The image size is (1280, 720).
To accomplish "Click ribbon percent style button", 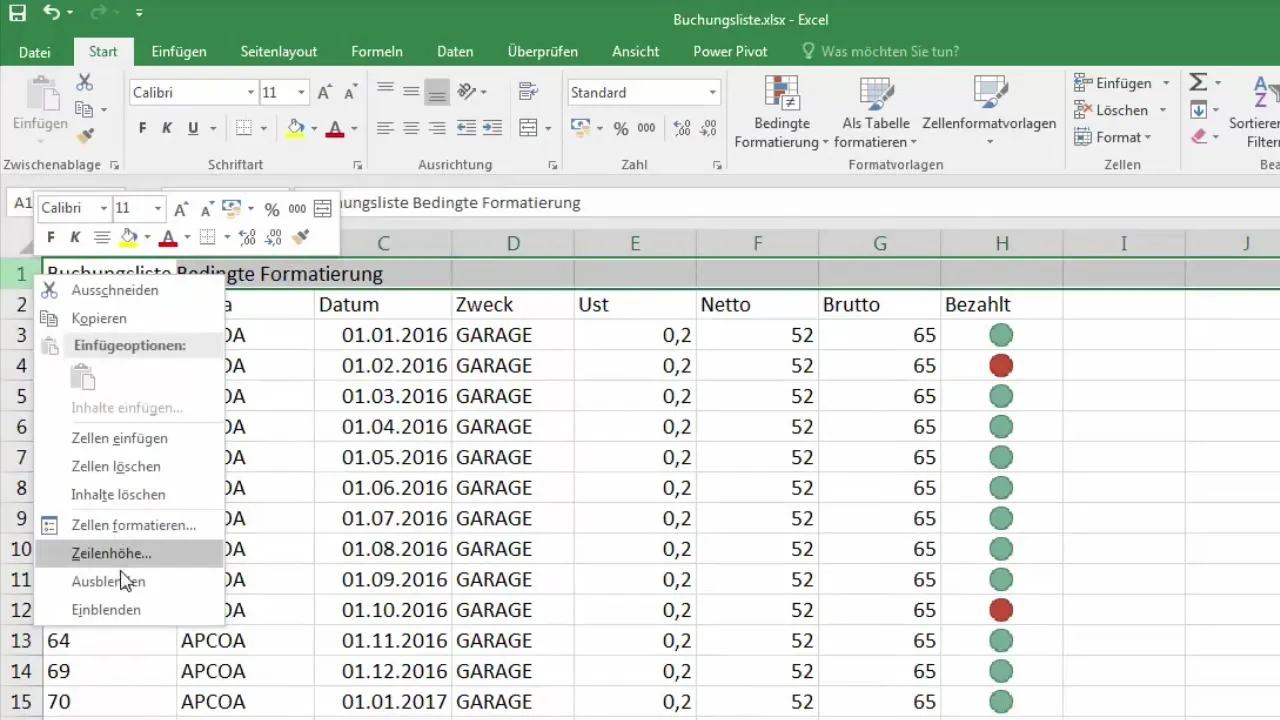I will [x=621, y=128].
